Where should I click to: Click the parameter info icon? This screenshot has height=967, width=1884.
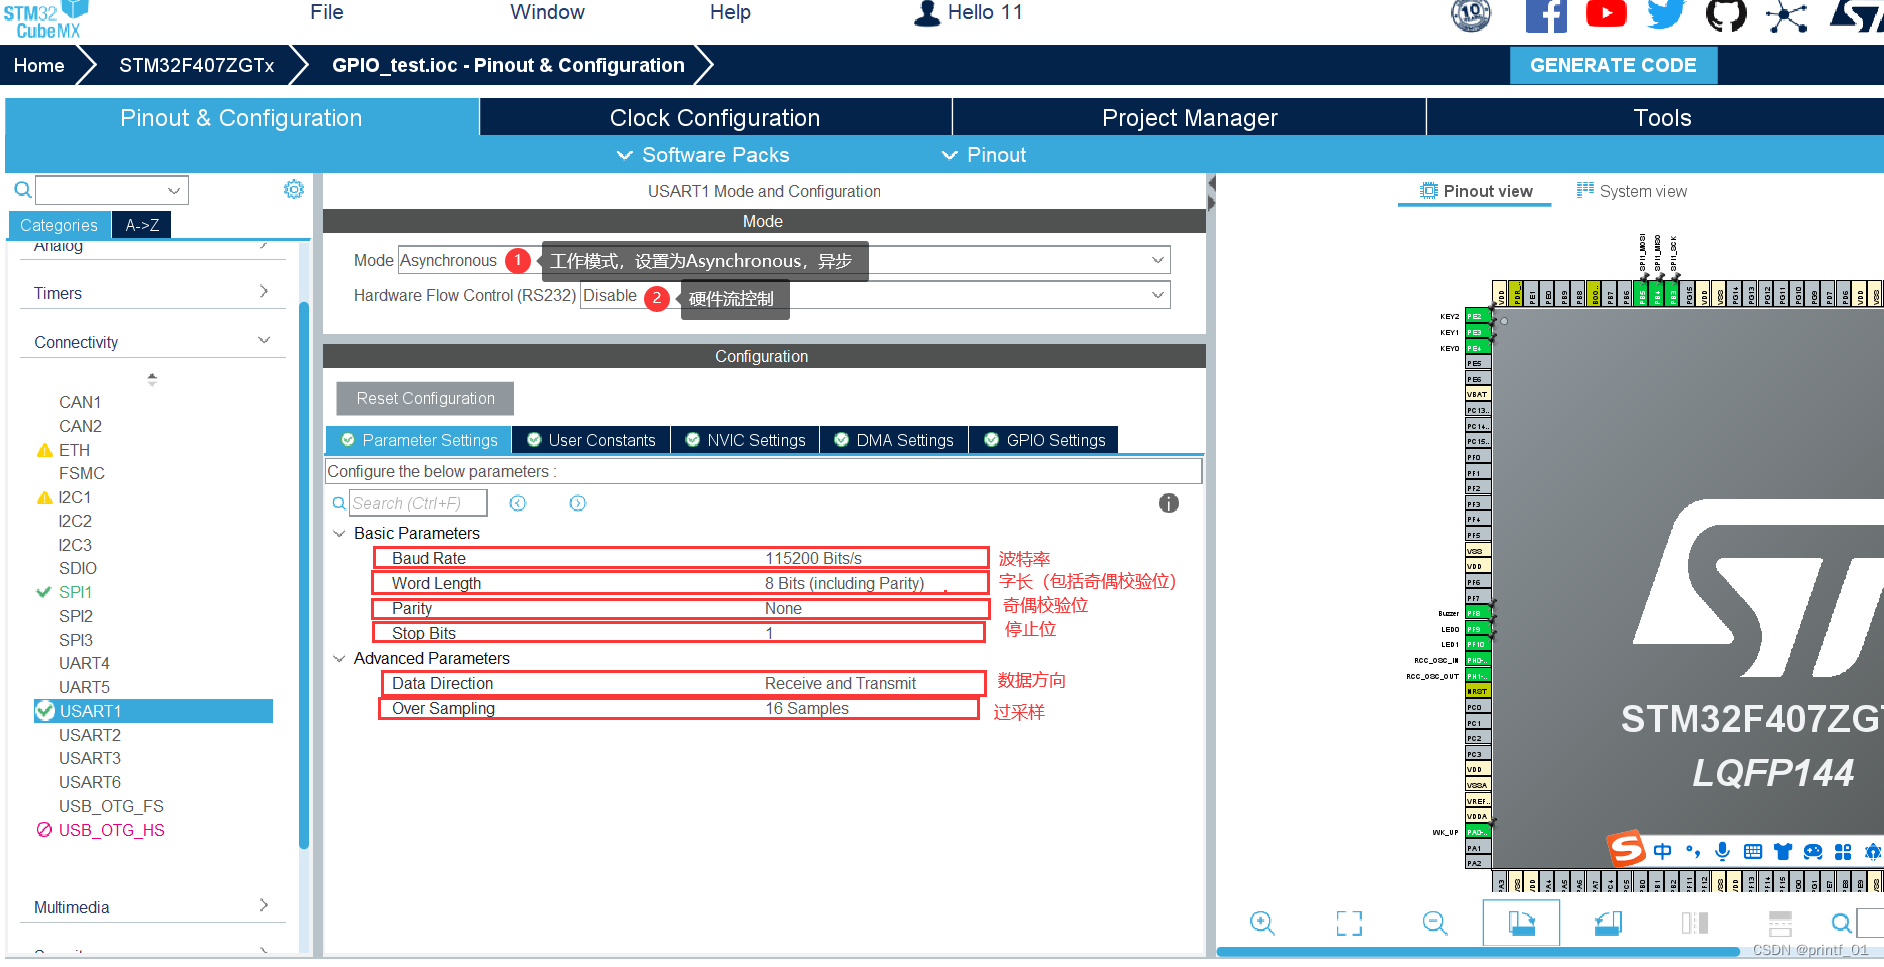click(1169, 503)
